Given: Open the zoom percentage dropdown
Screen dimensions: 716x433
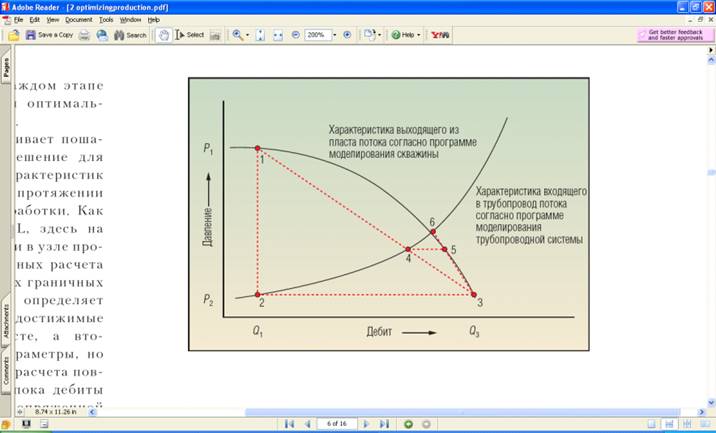Looking at the screenshot, I should point(334,35).
